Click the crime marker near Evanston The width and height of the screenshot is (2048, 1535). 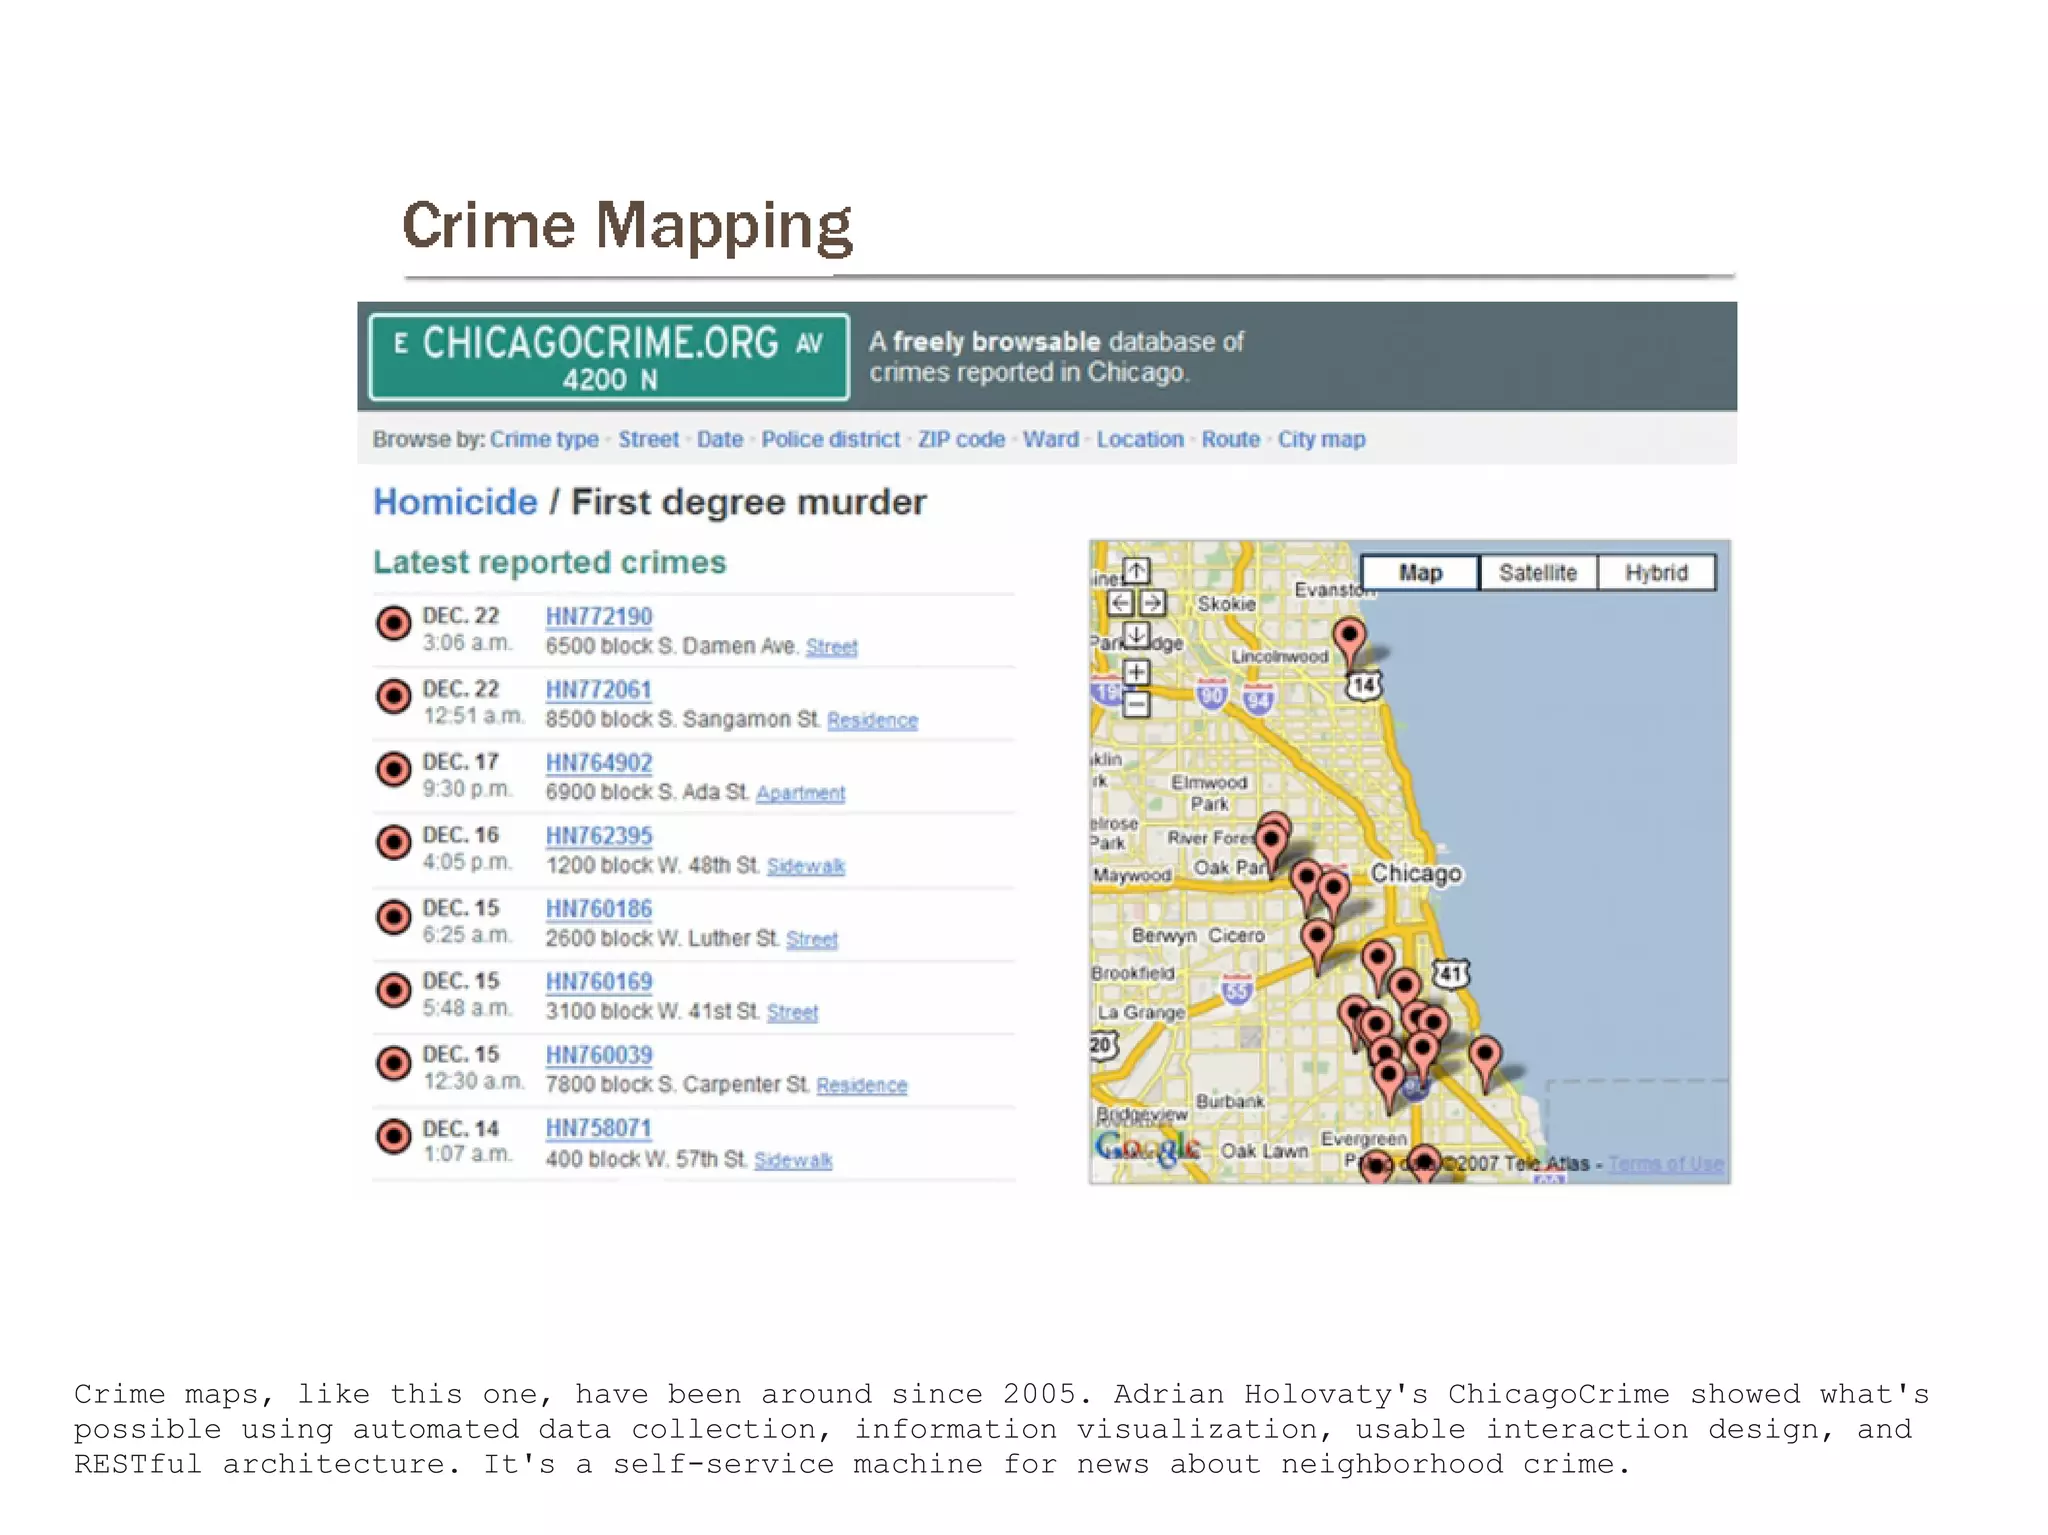(x=1349, y=636)
